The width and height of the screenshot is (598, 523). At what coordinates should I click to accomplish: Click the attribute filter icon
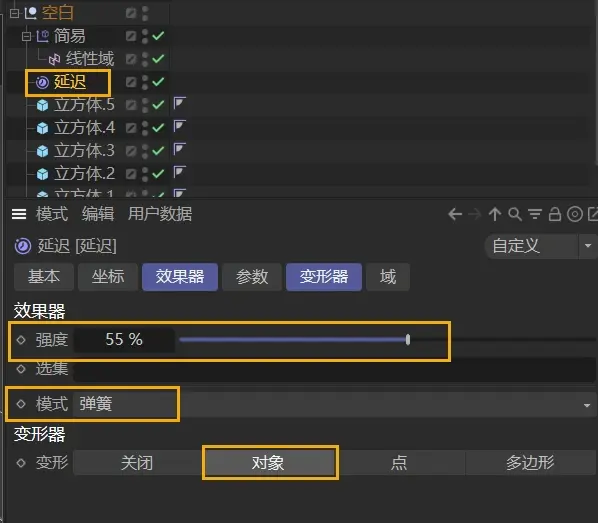[x=535, y=214]
